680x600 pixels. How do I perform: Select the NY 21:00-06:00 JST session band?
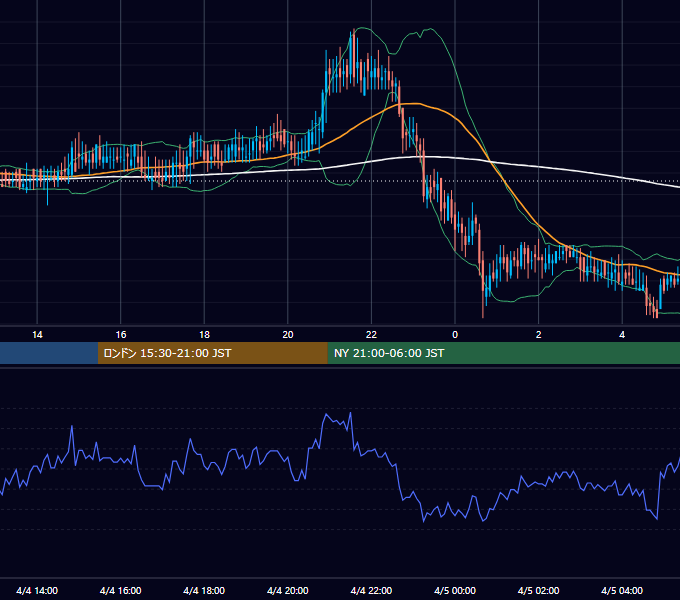[x=503, y=353]
